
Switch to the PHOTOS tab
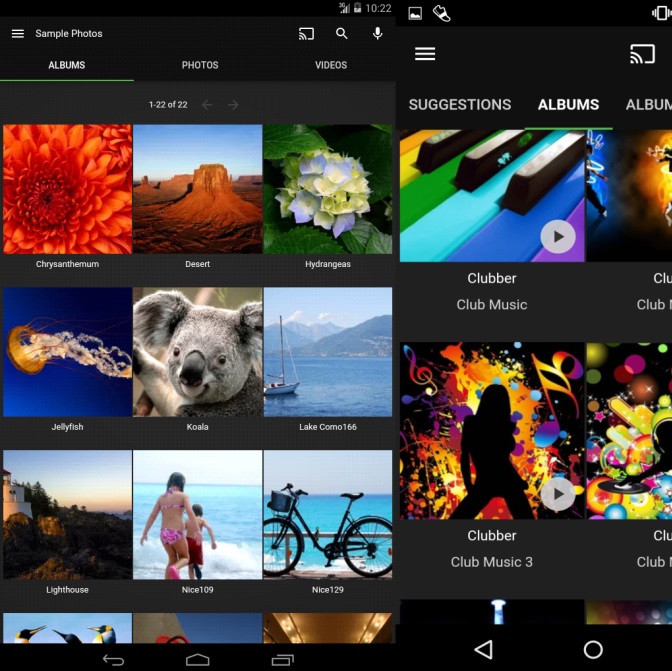click(x=200, y=65)
